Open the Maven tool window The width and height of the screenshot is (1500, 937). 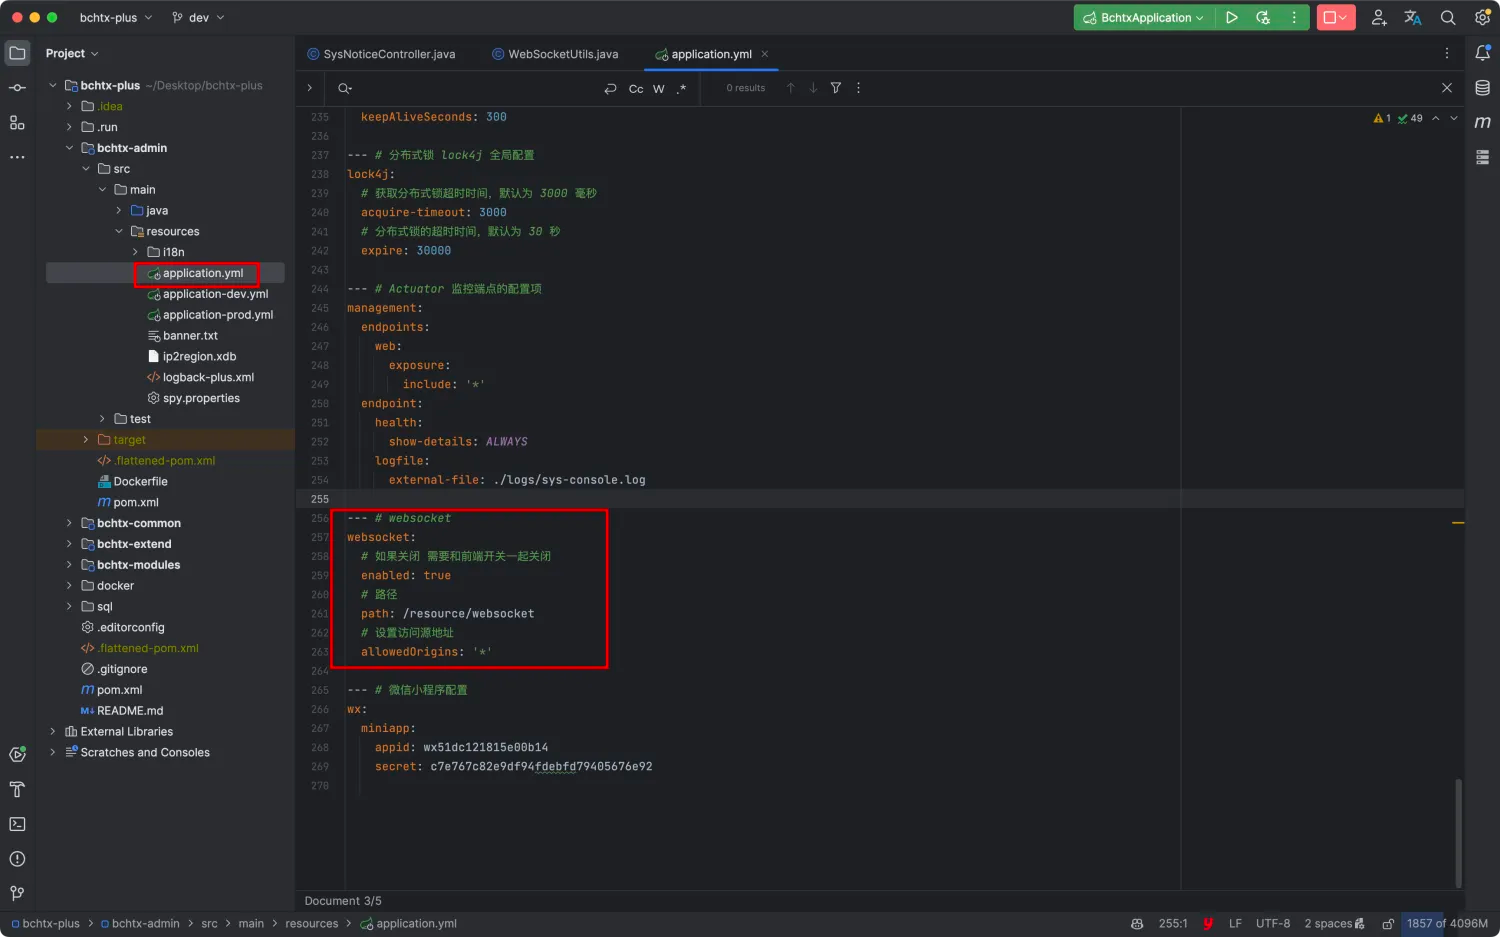(1483, 121)
